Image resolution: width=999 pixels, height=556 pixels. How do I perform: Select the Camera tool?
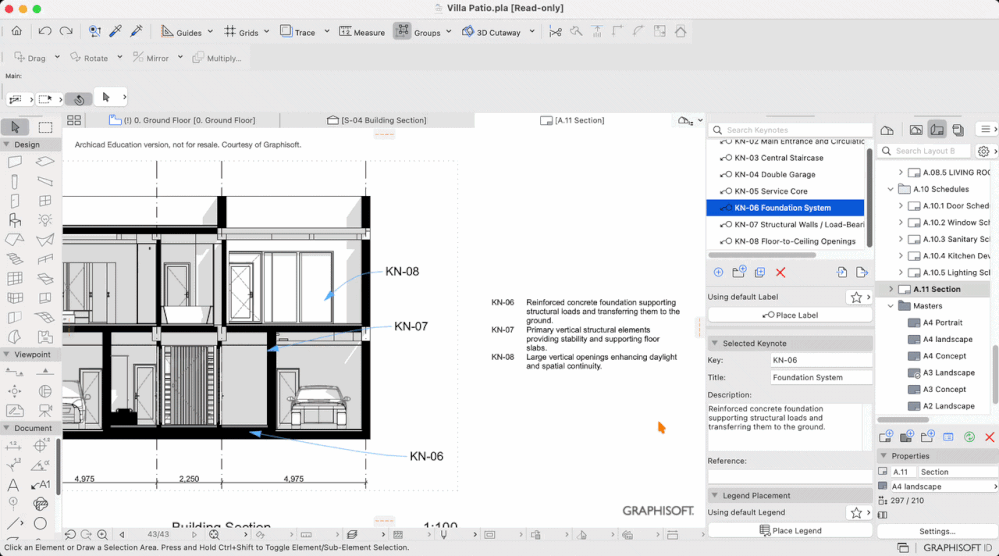(45, 411)
